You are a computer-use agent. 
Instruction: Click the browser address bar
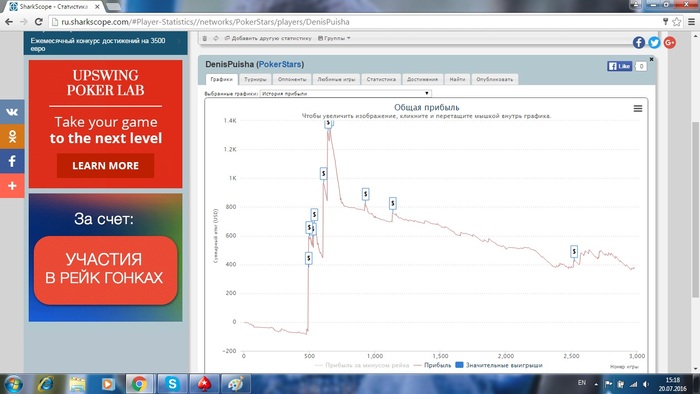[x=353, y=21]
